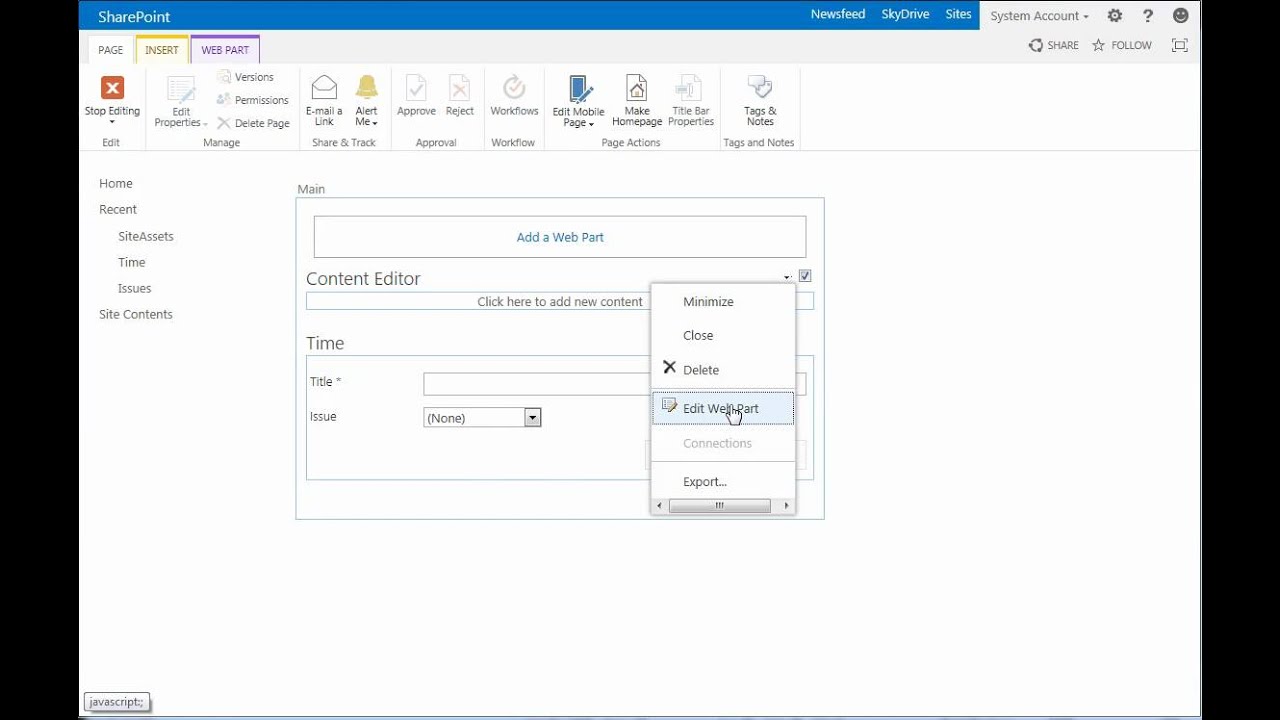Toggle the focus on content icon
Screen dimensions: 1280x720
pos(1180,45)
